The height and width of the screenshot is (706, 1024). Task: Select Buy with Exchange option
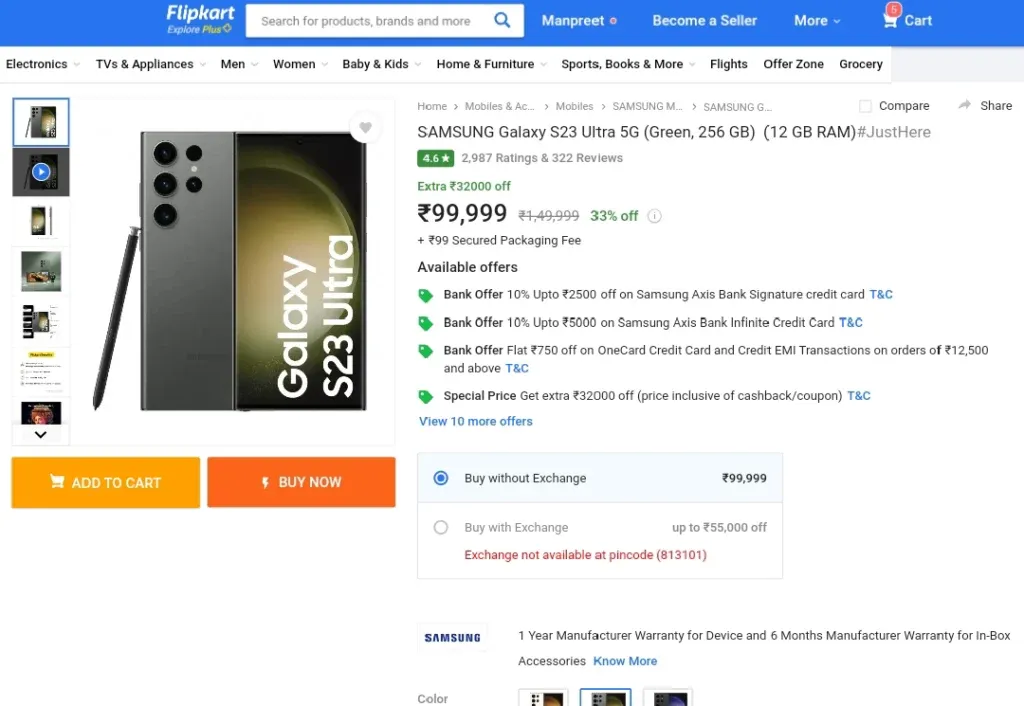coord(441,527)
